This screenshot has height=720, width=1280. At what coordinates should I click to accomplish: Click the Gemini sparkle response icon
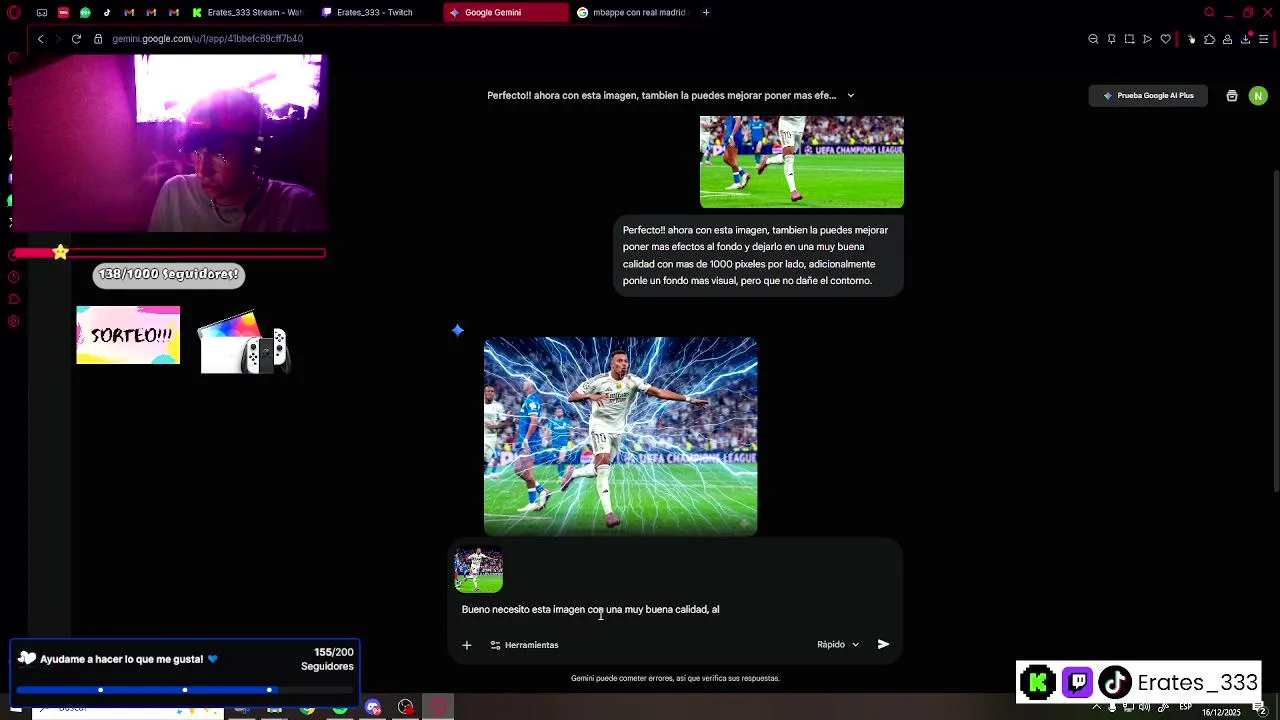coord(457,330)
